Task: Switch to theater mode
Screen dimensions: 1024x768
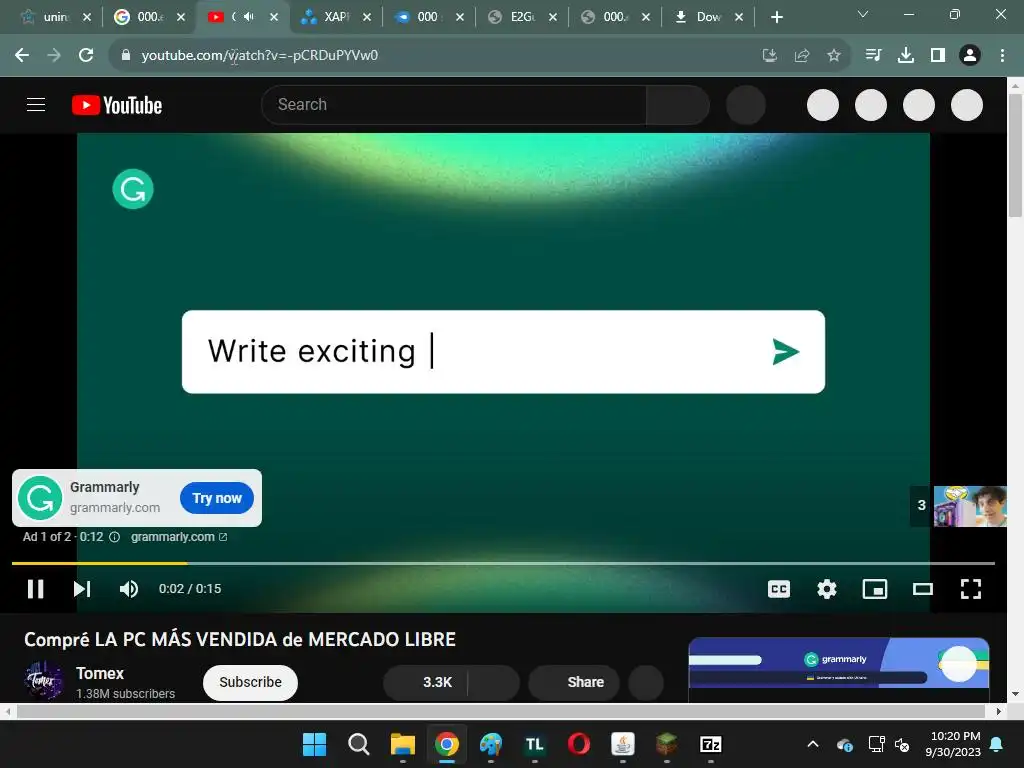Action: click(923, 589)
